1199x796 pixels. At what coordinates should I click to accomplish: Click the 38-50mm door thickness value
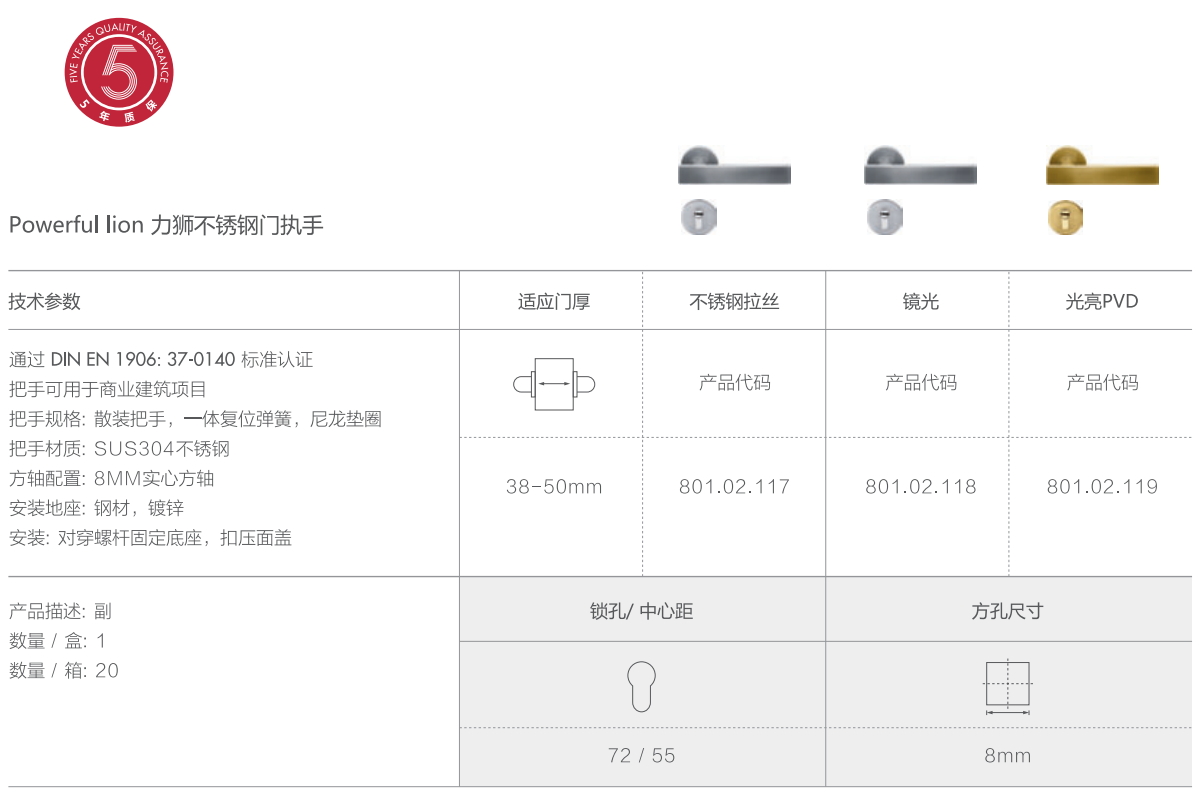coord(553,487)
